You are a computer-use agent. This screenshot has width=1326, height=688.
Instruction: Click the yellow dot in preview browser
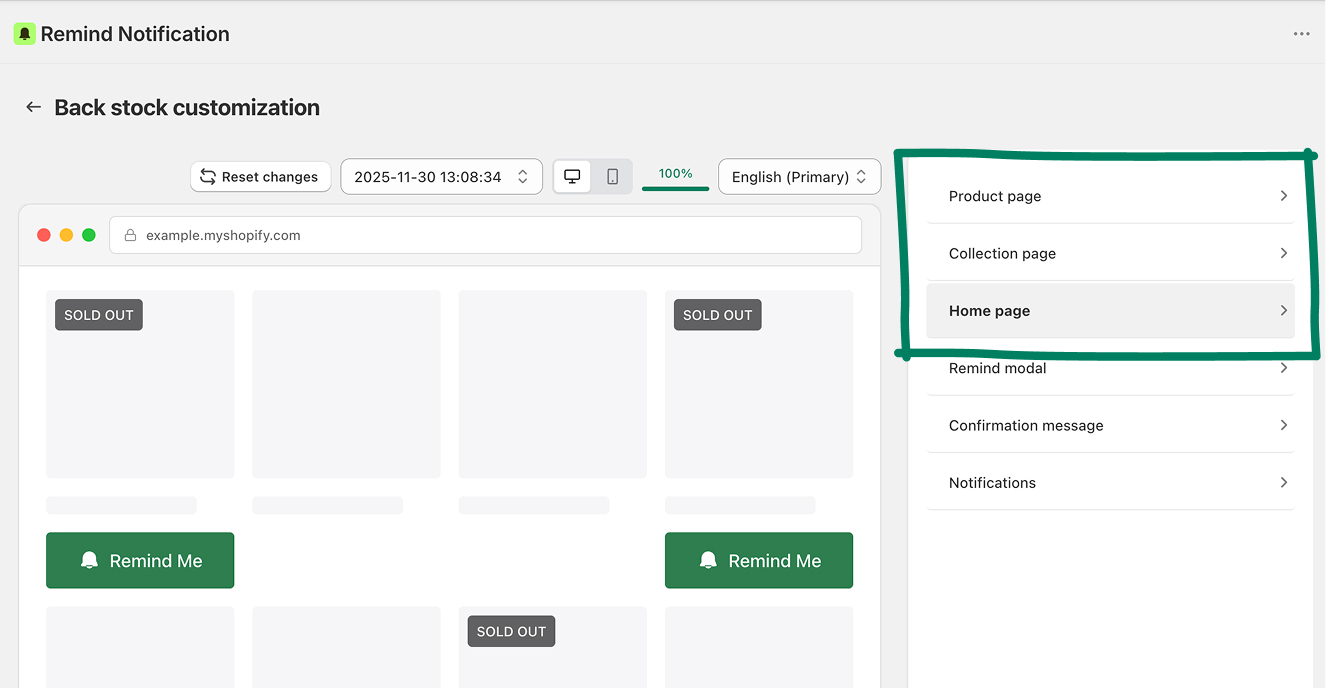(66, 235)
